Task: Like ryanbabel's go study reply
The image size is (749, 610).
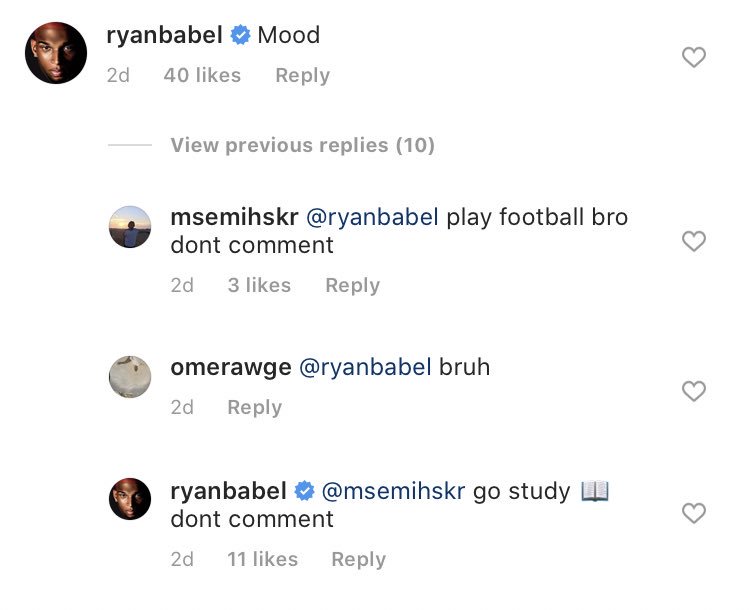Action: coord(694,514)
